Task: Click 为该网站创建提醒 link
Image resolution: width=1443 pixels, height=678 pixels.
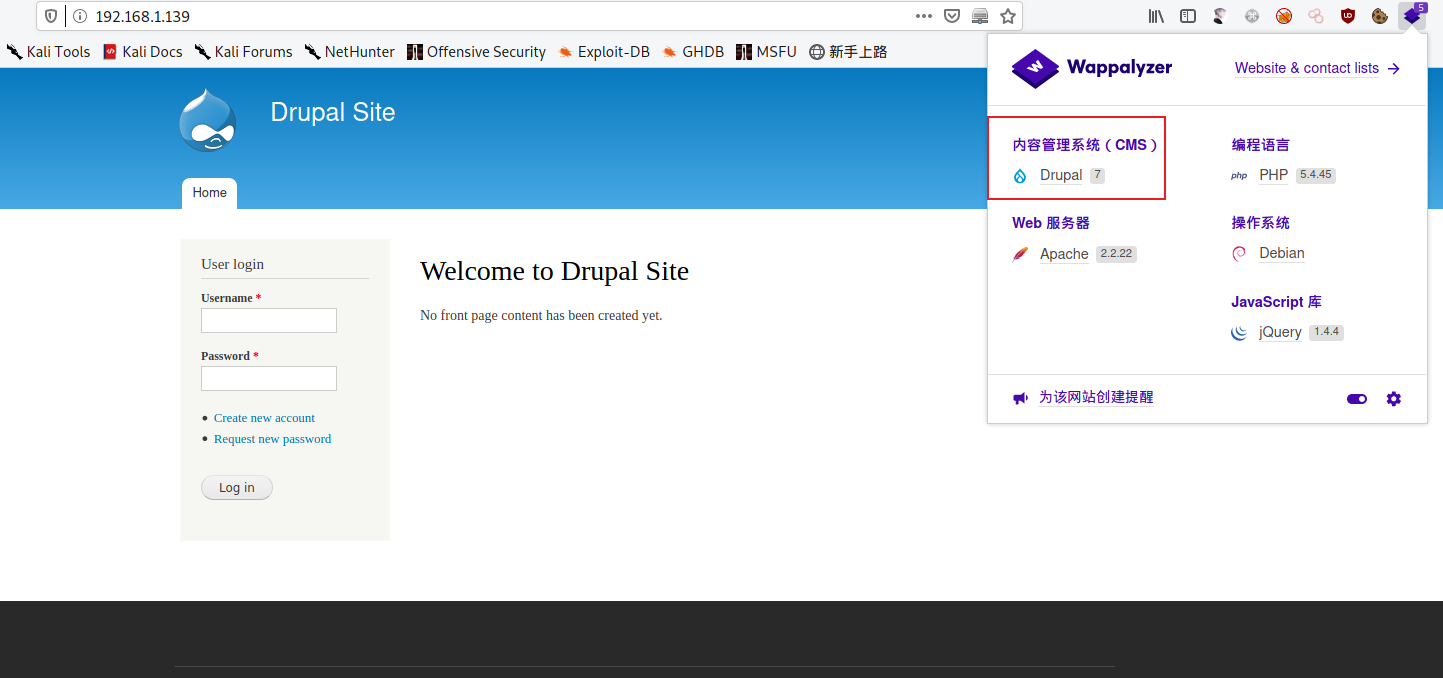Action: 1096,397
